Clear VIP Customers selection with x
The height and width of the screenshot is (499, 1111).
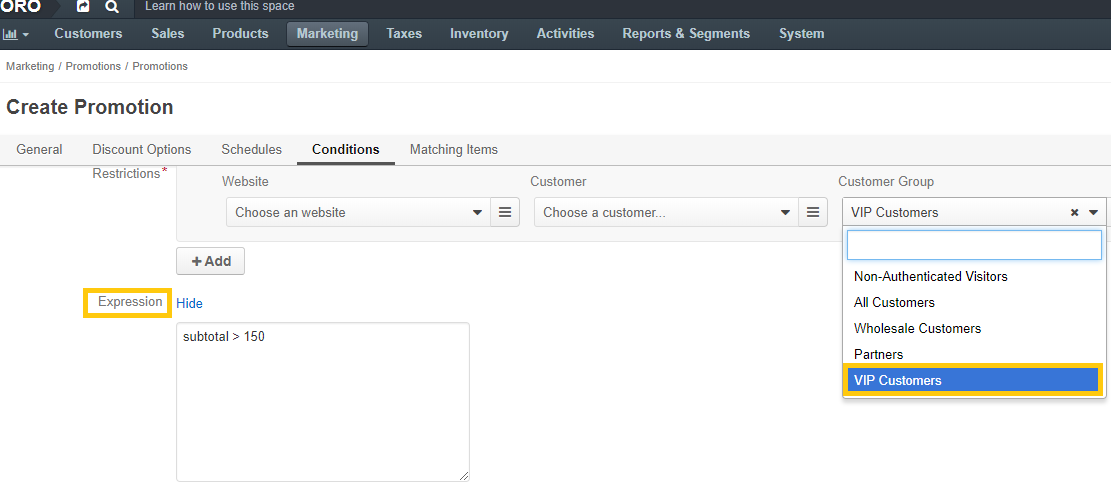1074,213
